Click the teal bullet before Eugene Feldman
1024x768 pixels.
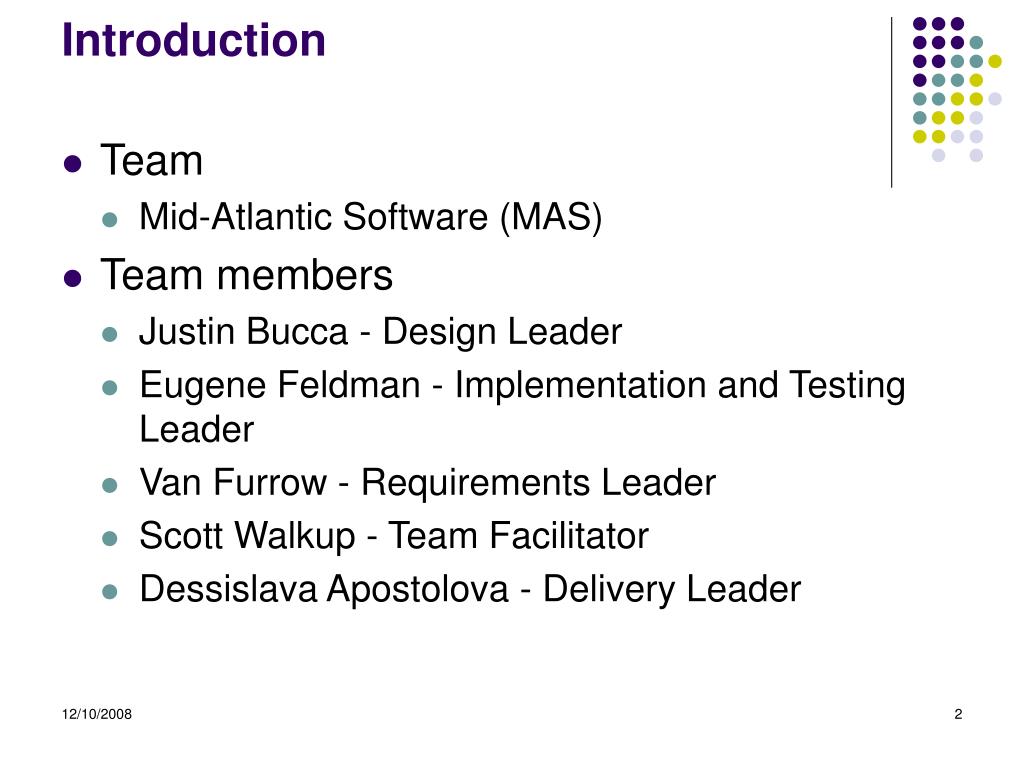(110, 388)
